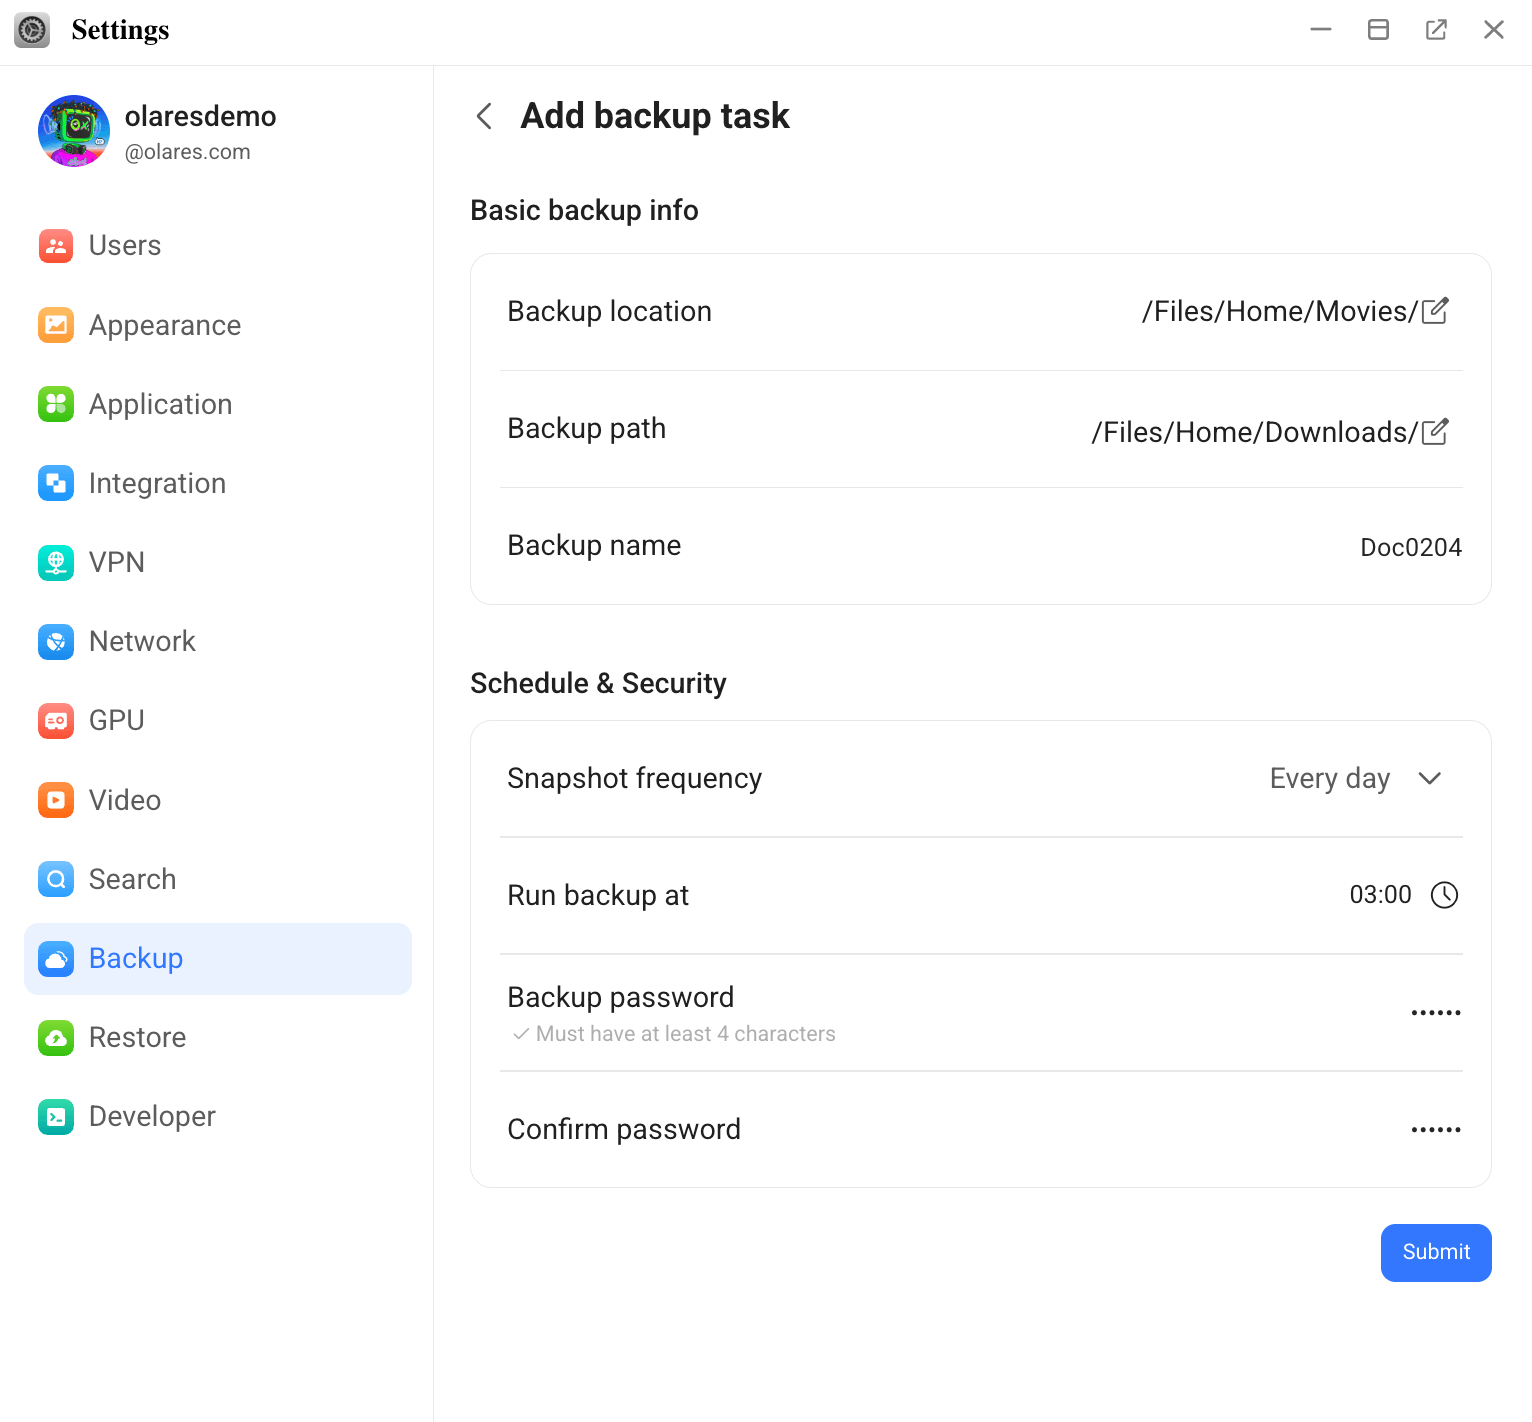Click the clock icon for Run backup at

coord(1444,895)
